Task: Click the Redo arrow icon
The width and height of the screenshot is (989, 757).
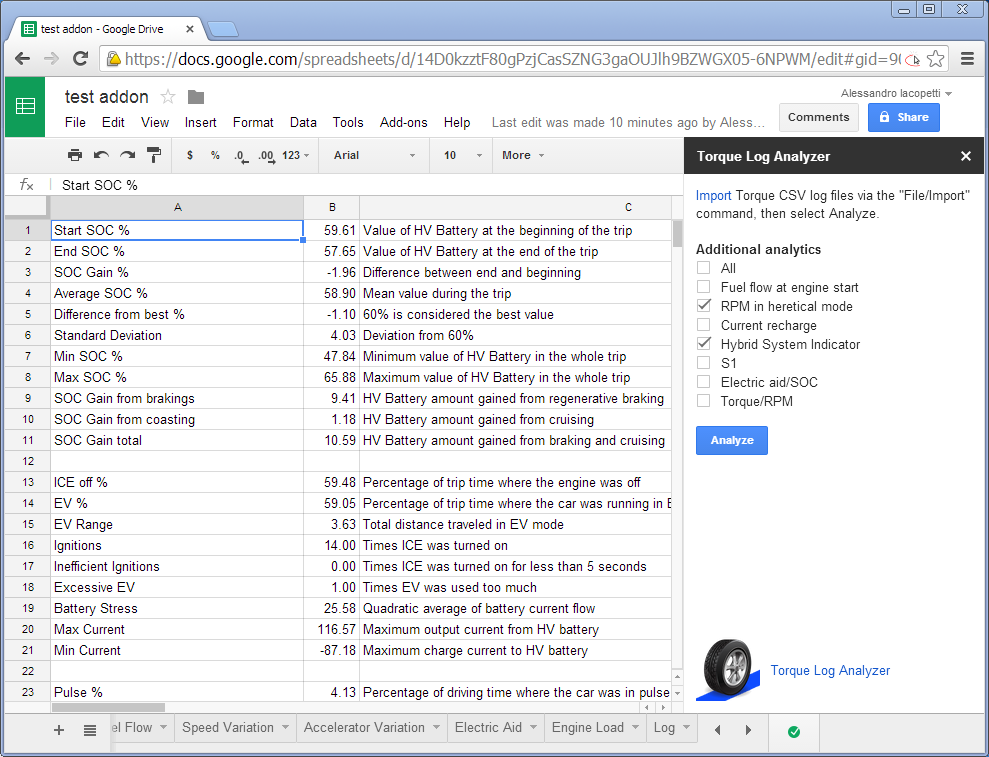Action: coord(127,155)
